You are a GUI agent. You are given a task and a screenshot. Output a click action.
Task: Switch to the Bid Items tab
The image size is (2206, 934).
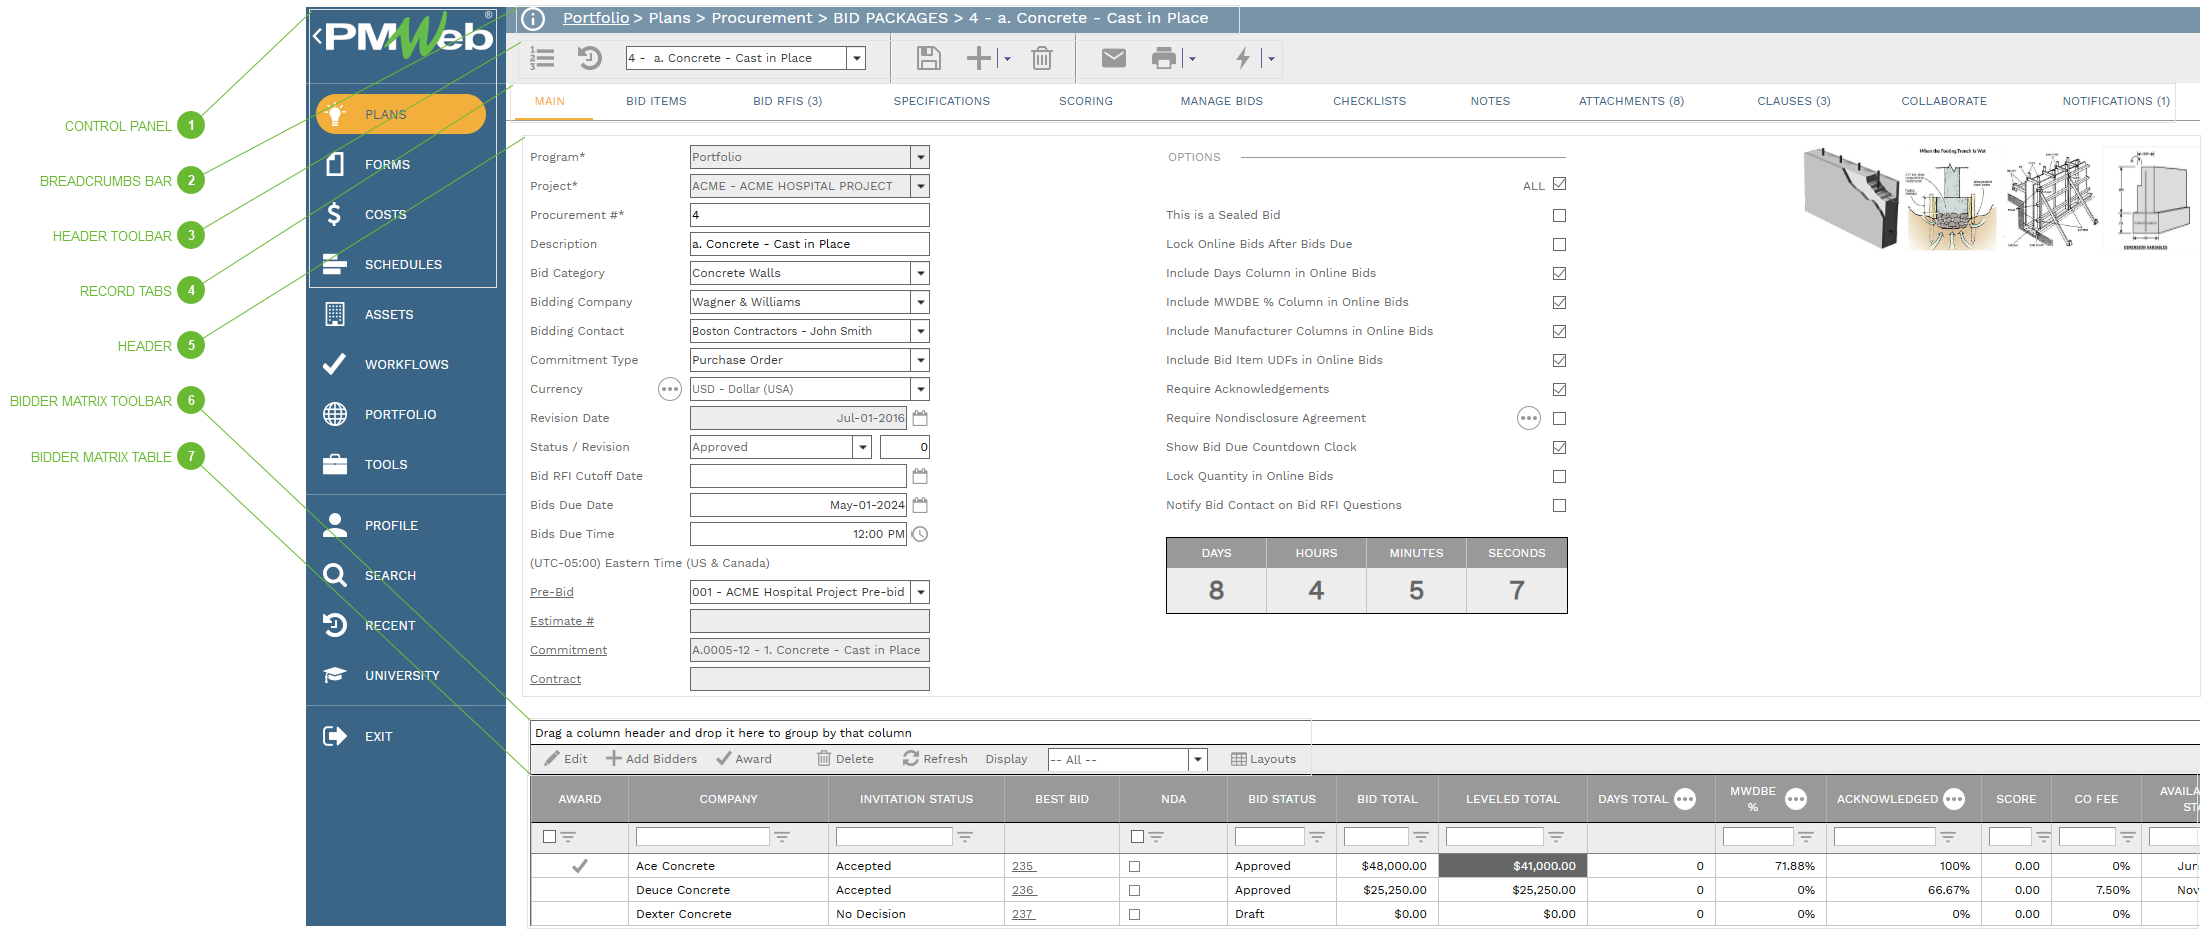click(x=656, y=102)
